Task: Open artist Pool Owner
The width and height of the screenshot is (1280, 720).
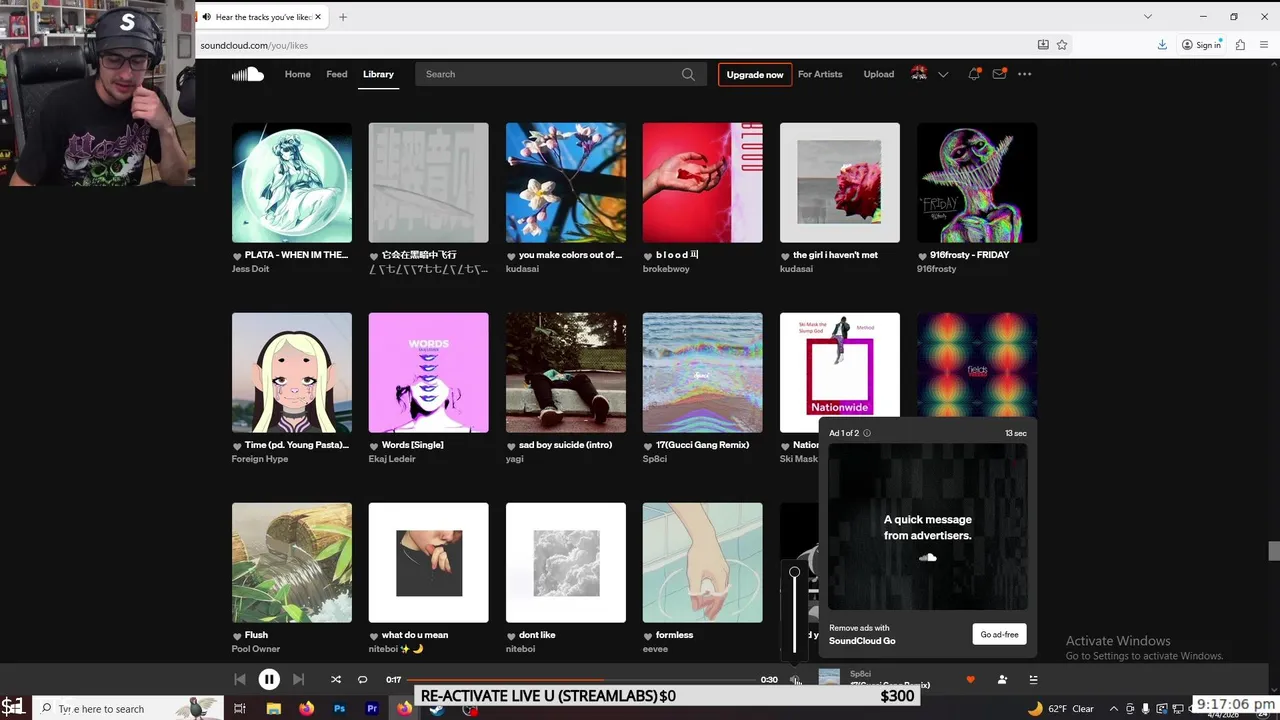Action: coord(256,649)
